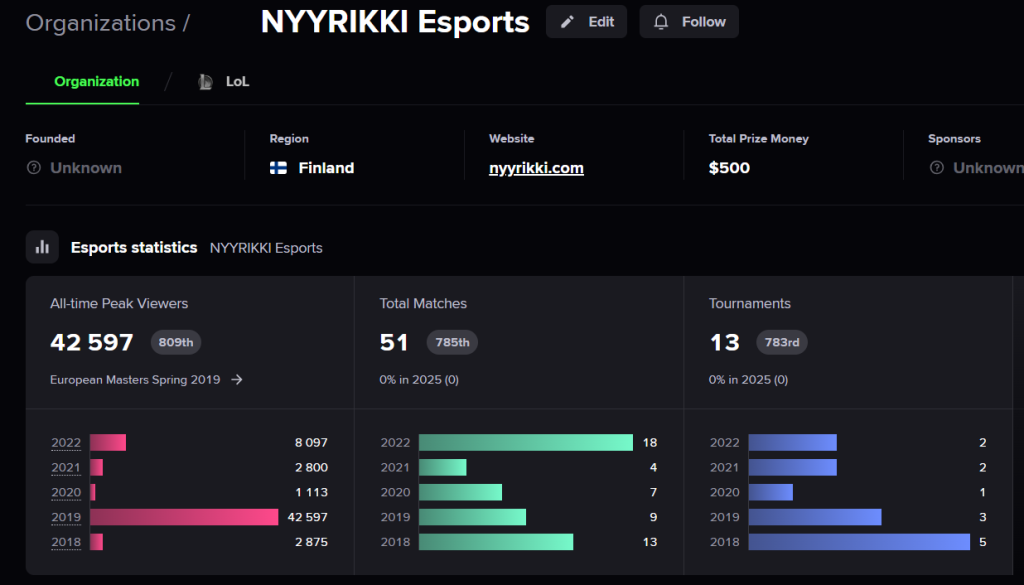The height and width of the screenshot is (585, 1024).
Task: Click the bar chart Esports statistics icon
Action: [x=42, y=247]
